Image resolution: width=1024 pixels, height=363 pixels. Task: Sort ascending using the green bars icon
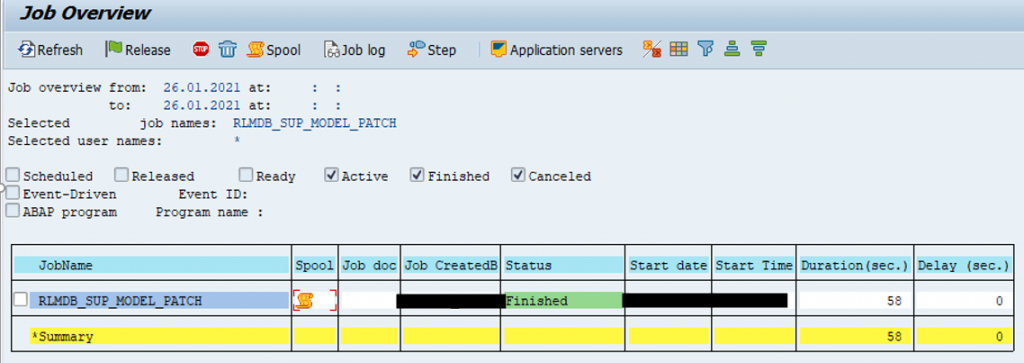click(x=731, y=49)
